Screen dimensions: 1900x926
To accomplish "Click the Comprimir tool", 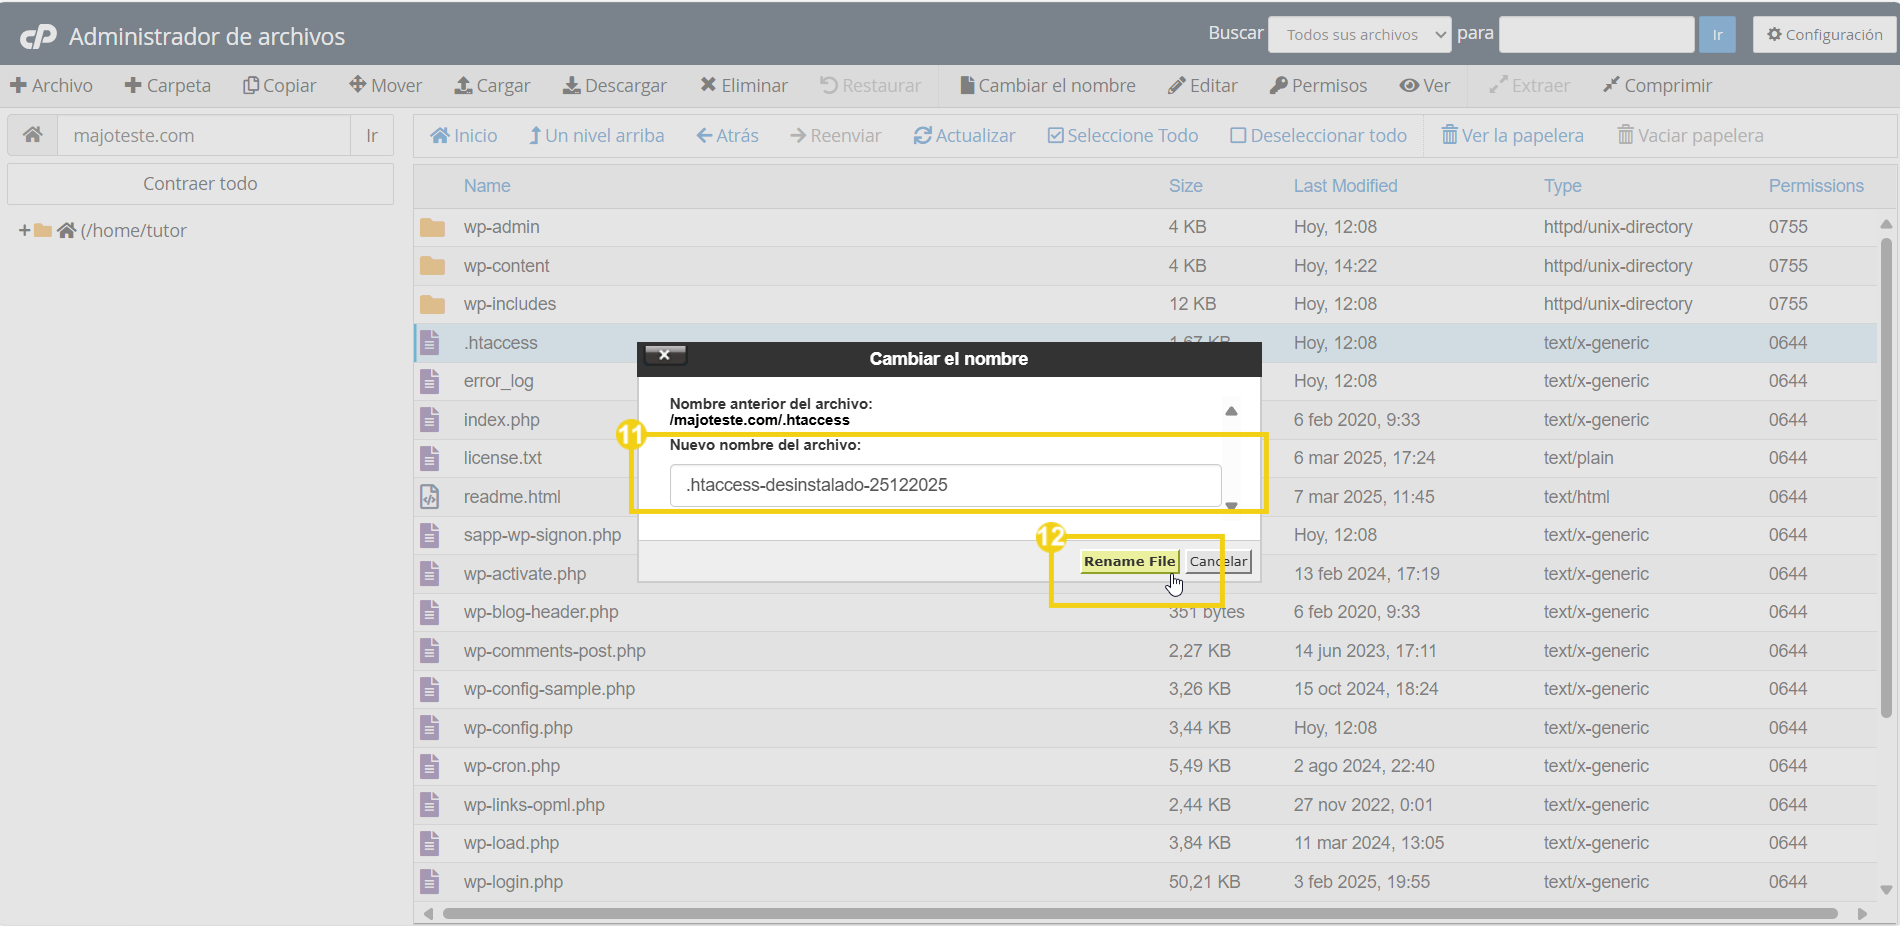I will [1657, 85].
